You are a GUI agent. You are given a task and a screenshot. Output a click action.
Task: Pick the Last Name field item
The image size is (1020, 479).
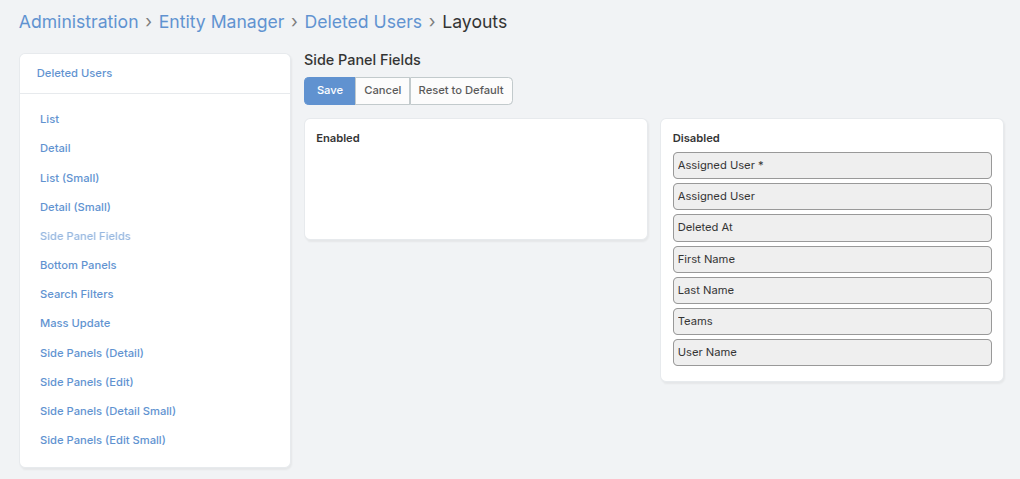pos(831,290)
